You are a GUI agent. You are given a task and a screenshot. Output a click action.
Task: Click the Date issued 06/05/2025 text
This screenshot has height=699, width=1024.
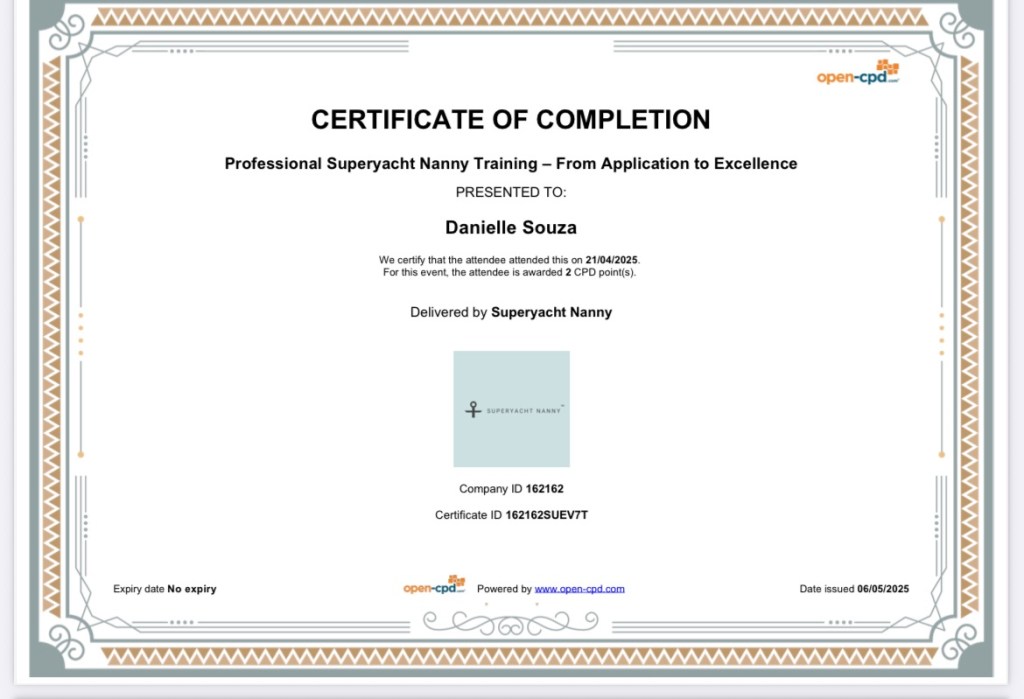click(x=854, y=589)
